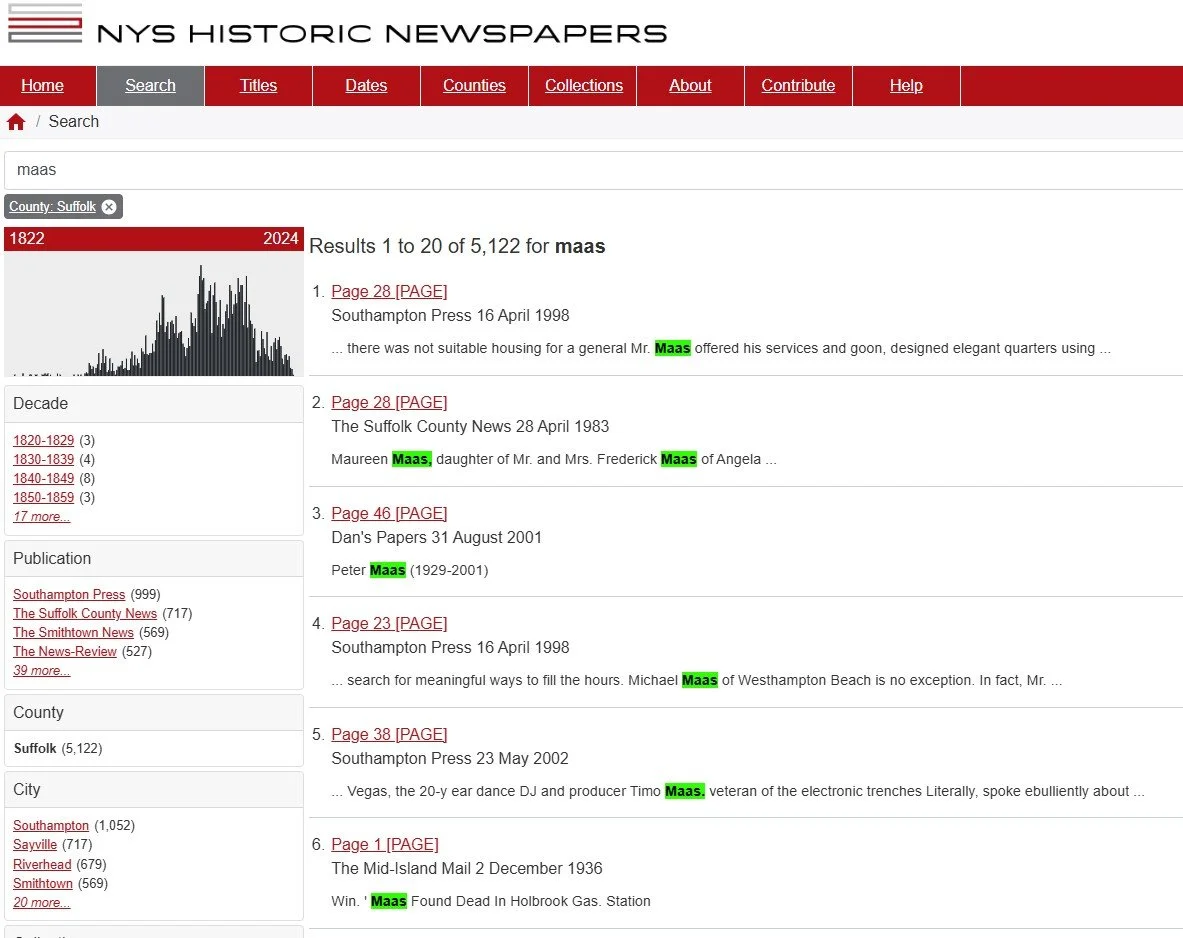Screen dimensions: 1183x938
Task: Click snippet 'Found Dead In Holbrook Gas. Station'
Action: 530,901
